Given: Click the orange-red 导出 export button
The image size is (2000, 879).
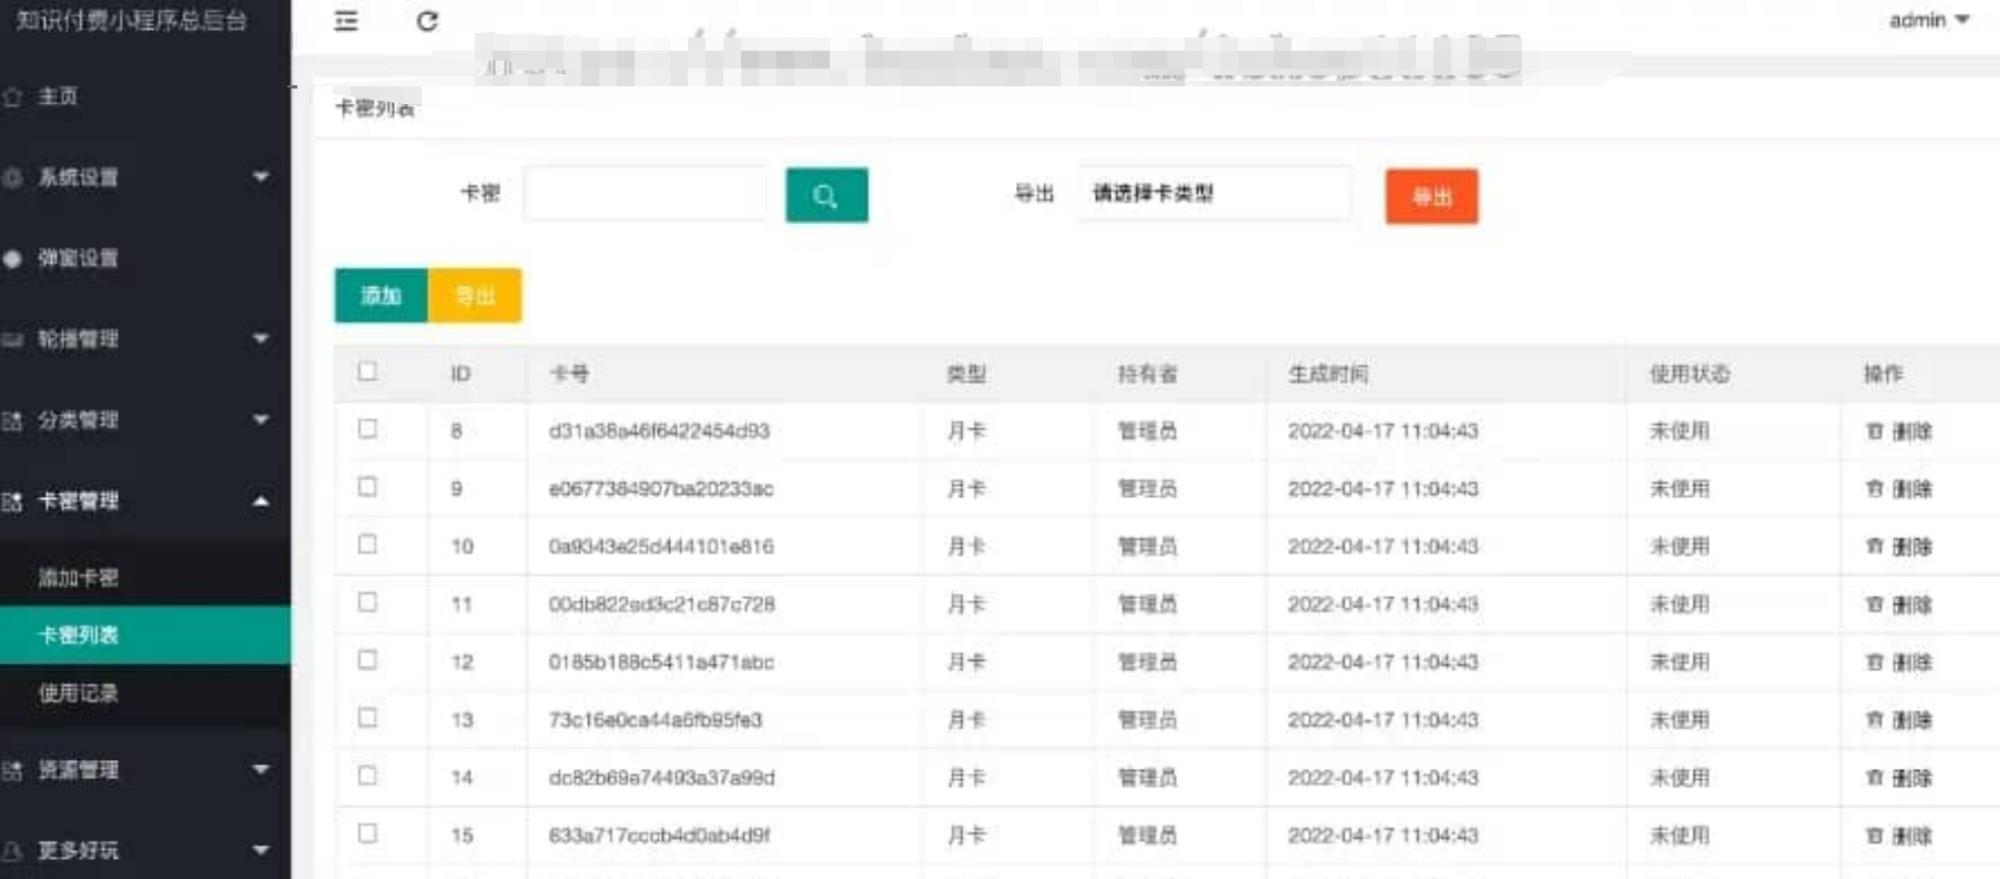Looking at the screenshot, I should pyautogui.click(x=1431, y=197).
